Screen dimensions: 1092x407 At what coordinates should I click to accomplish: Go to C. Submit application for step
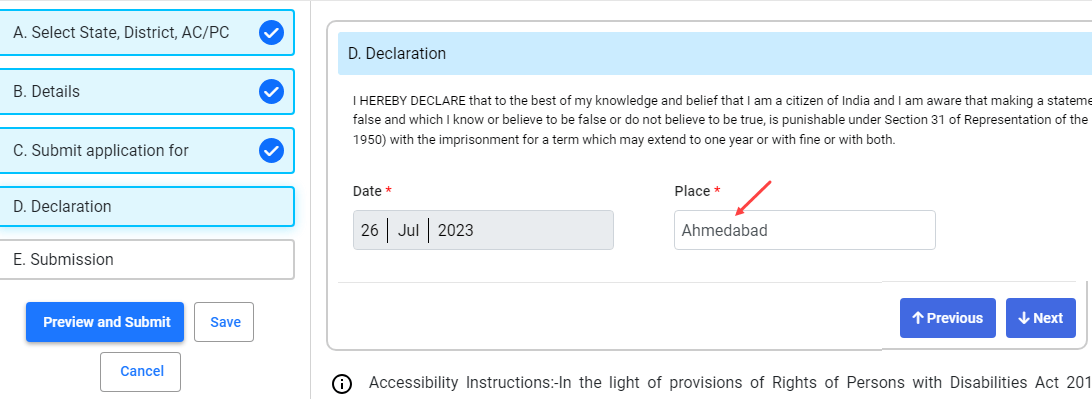click(x=147, y=151)
